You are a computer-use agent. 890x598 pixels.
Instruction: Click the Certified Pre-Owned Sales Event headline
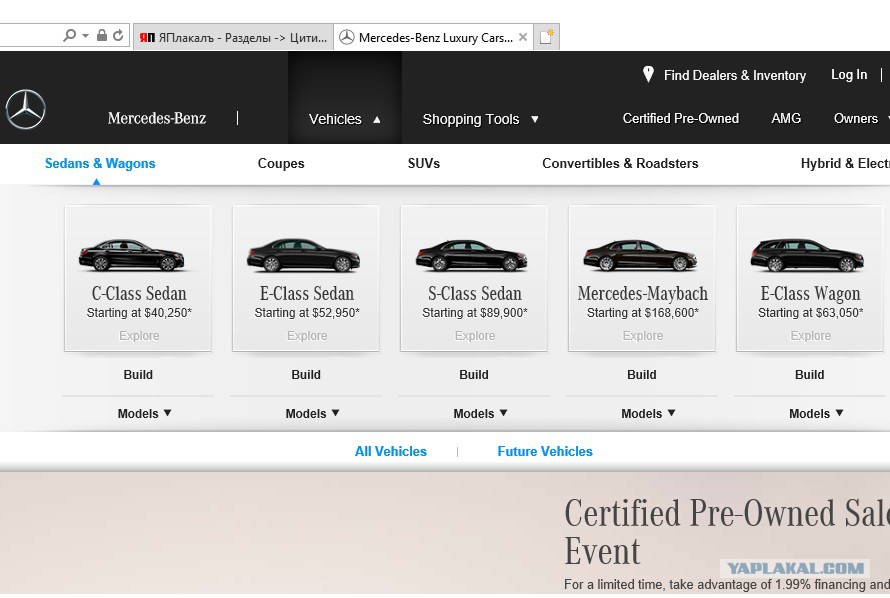pyautogui.click(x=727, y=532)
